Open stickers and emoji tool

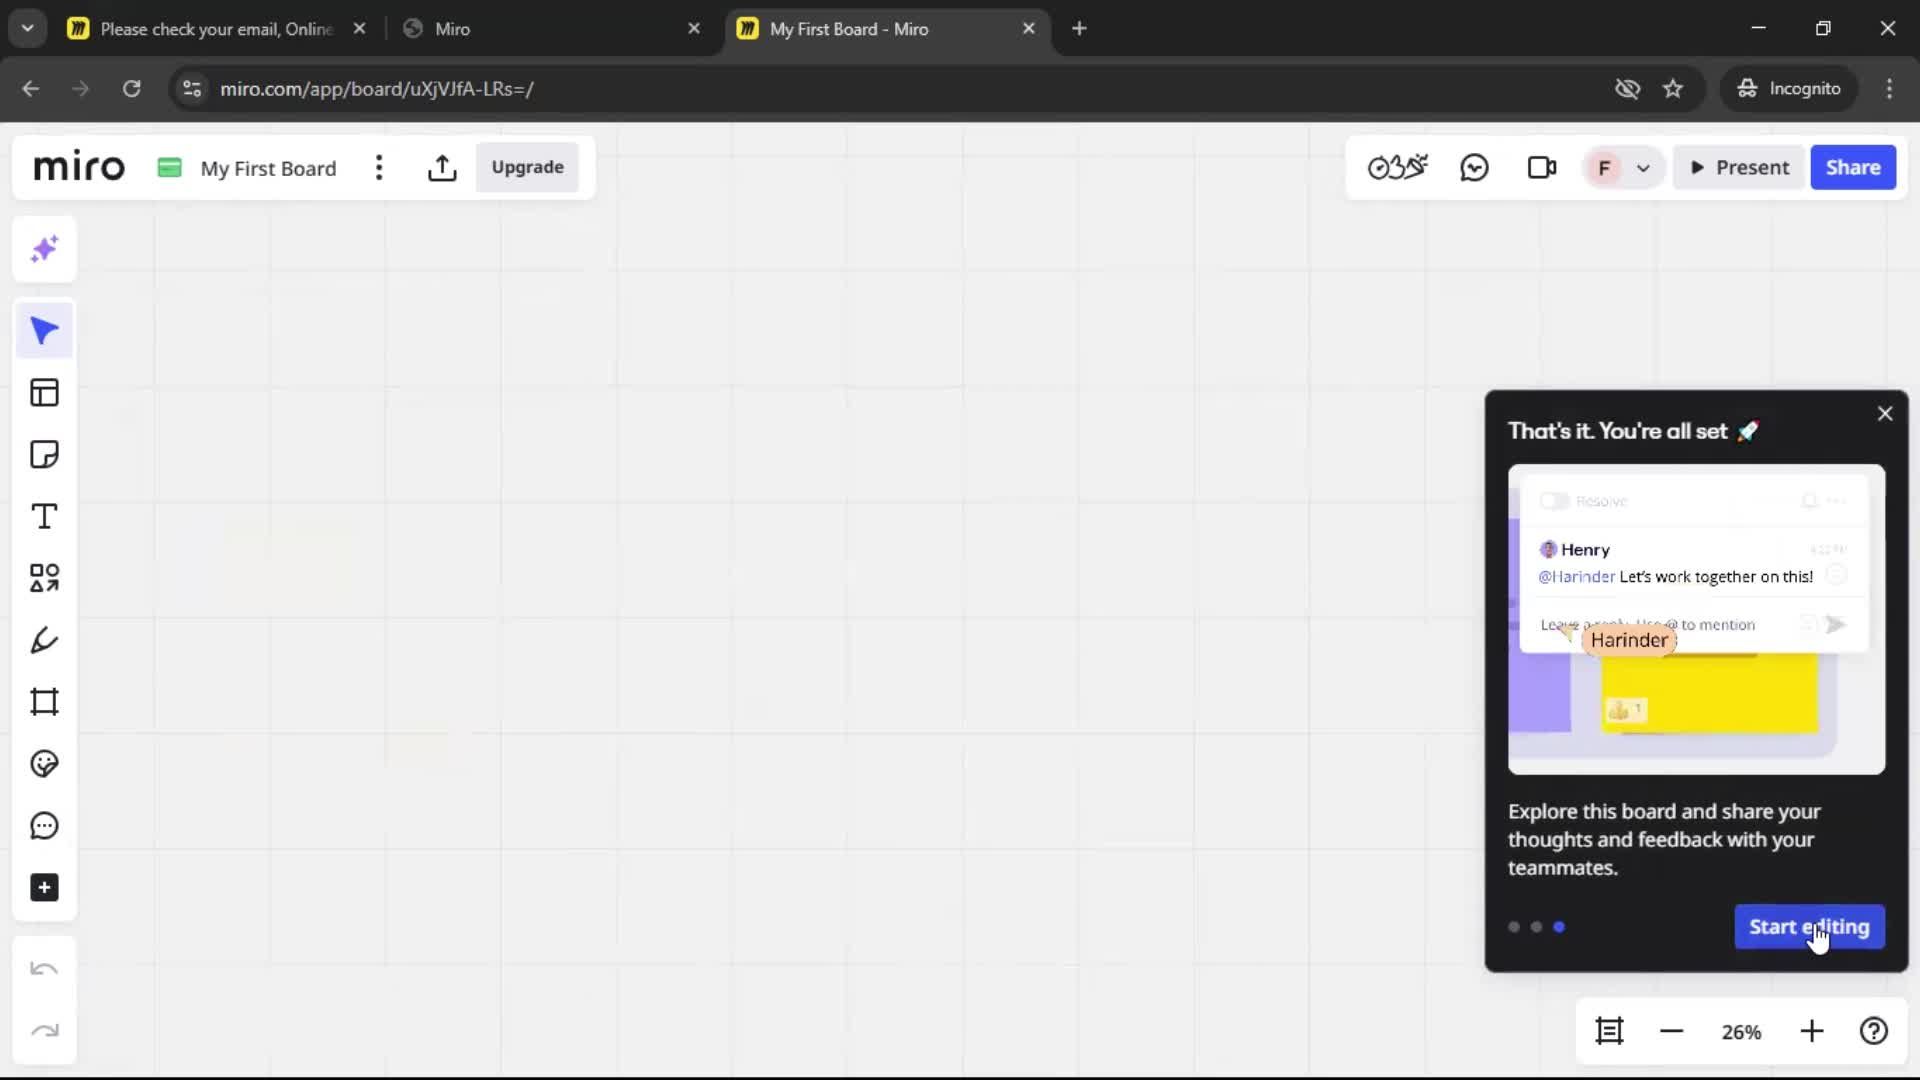click(44, 764)
